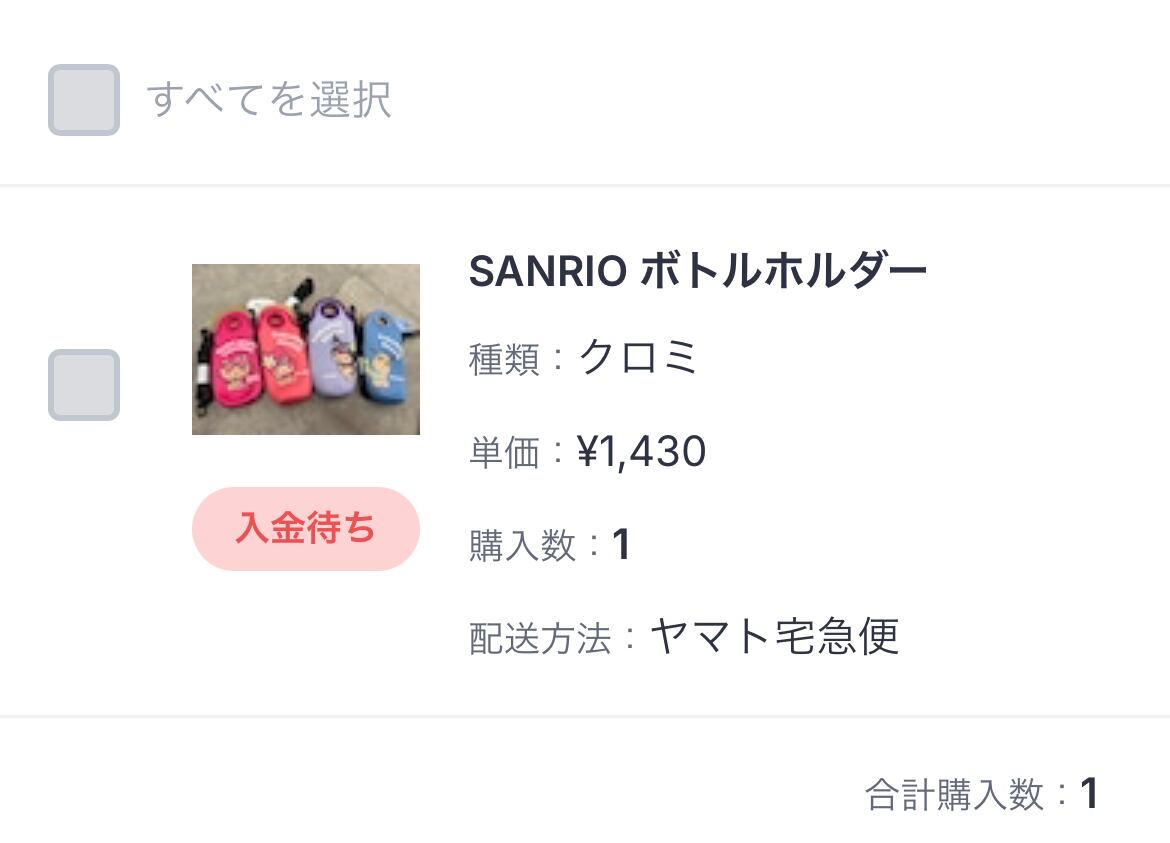Click the total count beside 合計購入数
Viewport: 1170px width, 843px height.
1089,795
